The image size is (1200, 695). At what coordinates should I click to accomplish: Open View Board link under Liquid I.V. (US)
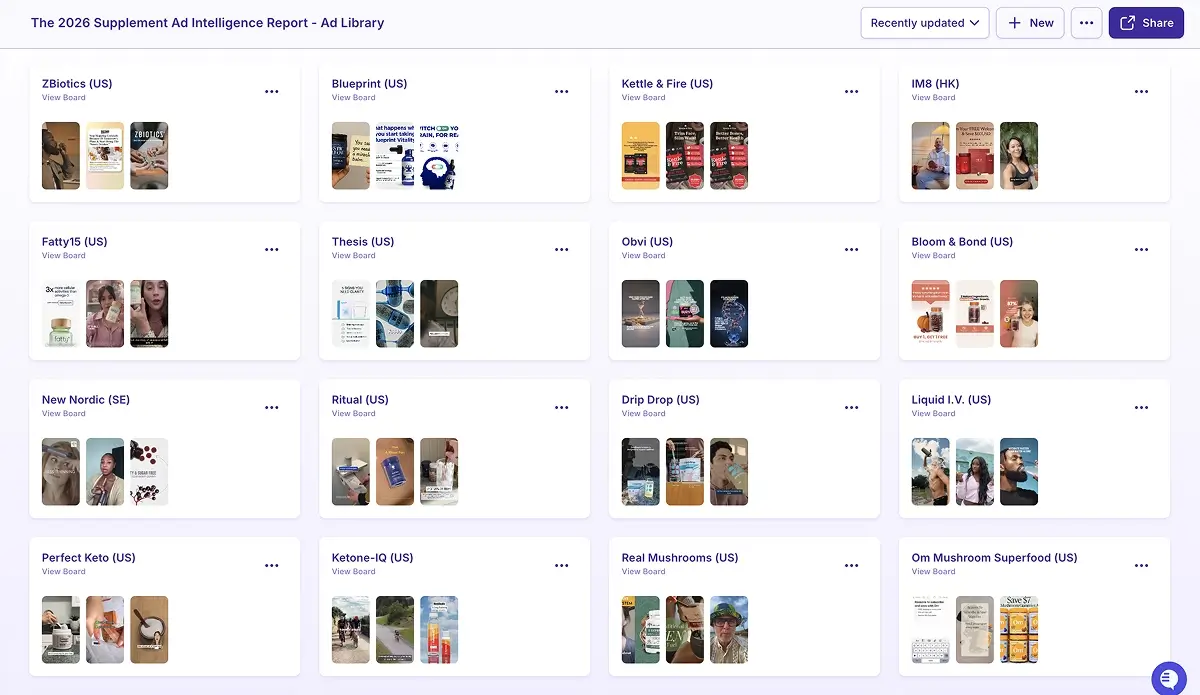(934, 414)
